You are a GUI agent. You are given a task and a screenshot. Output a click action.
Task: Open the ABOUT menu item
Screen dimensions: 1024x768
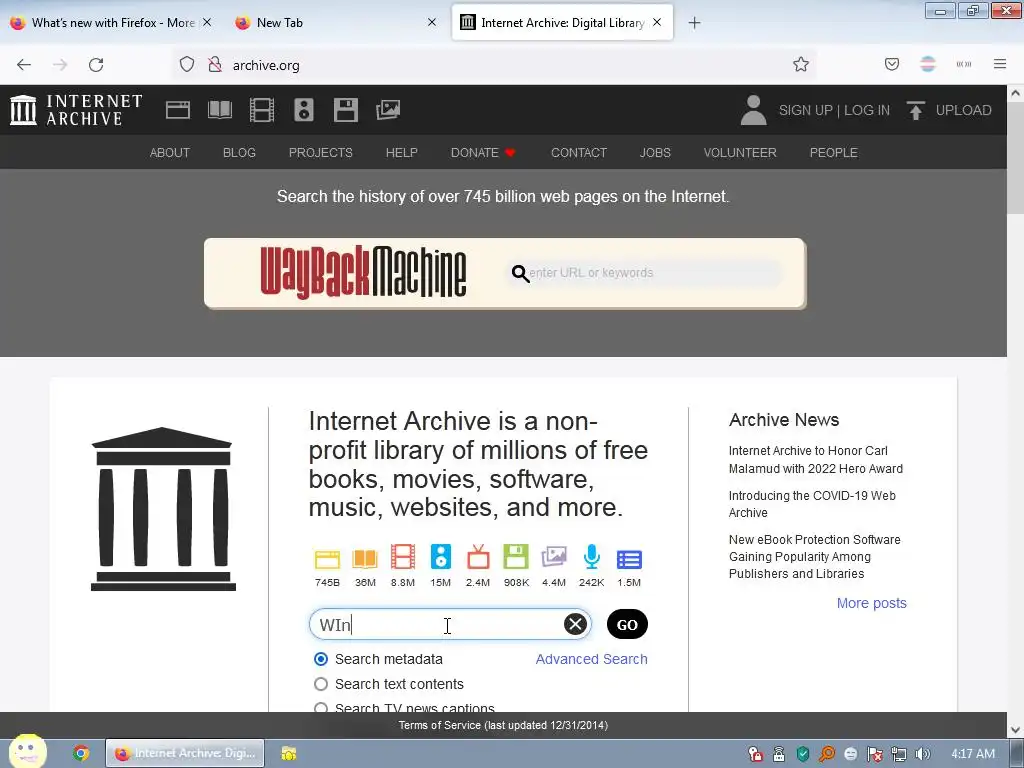[170, 152]
